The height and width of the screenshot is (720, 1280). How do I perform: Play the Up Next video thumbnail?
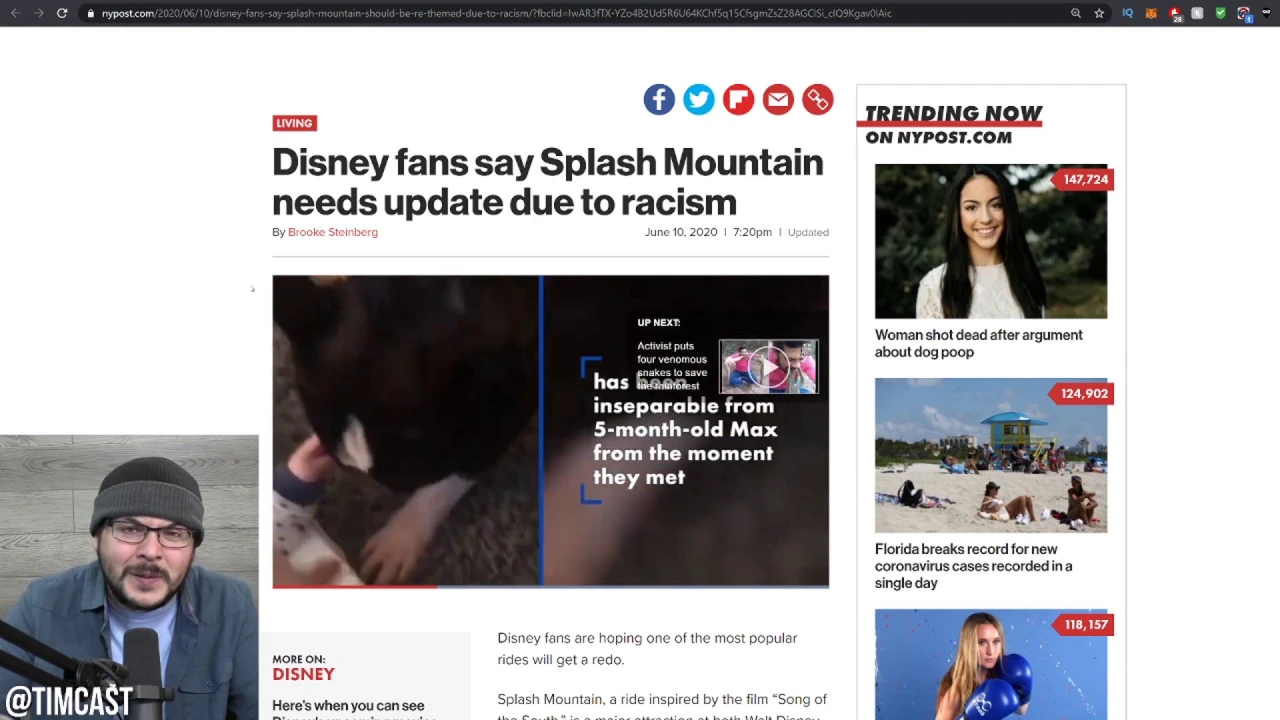[x=768, y=367]
